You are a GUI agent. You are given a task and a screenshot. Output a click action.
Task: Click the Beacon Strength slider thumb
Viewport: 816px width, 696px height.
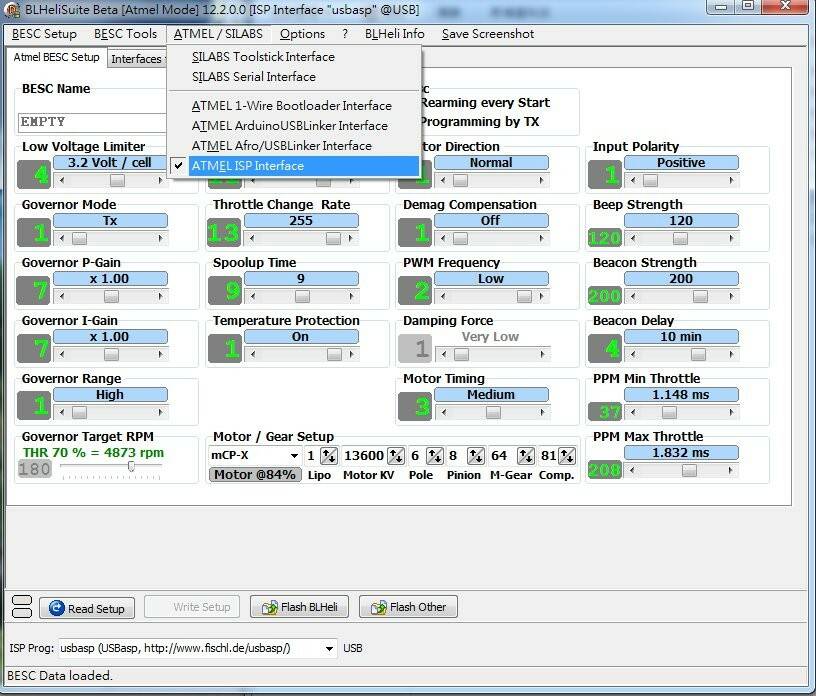point(700,297)
